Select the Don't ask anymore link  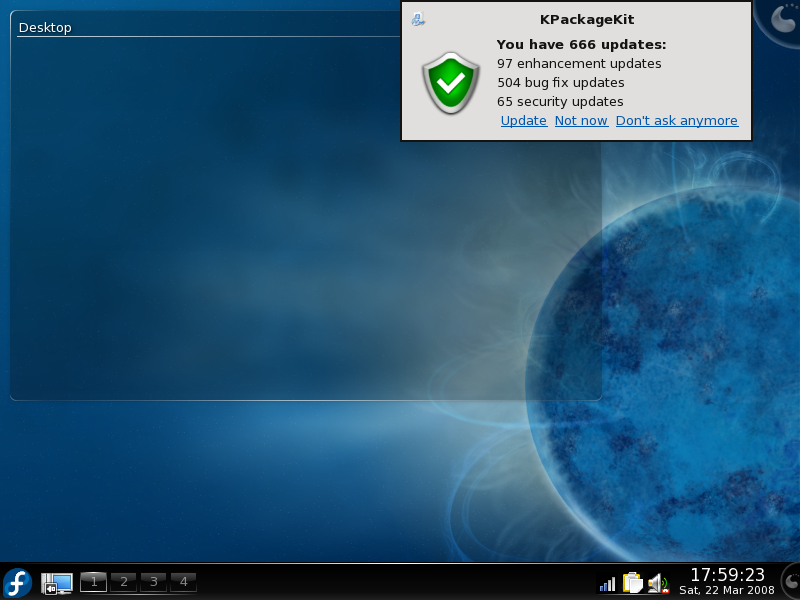click(x=676, y=121)
